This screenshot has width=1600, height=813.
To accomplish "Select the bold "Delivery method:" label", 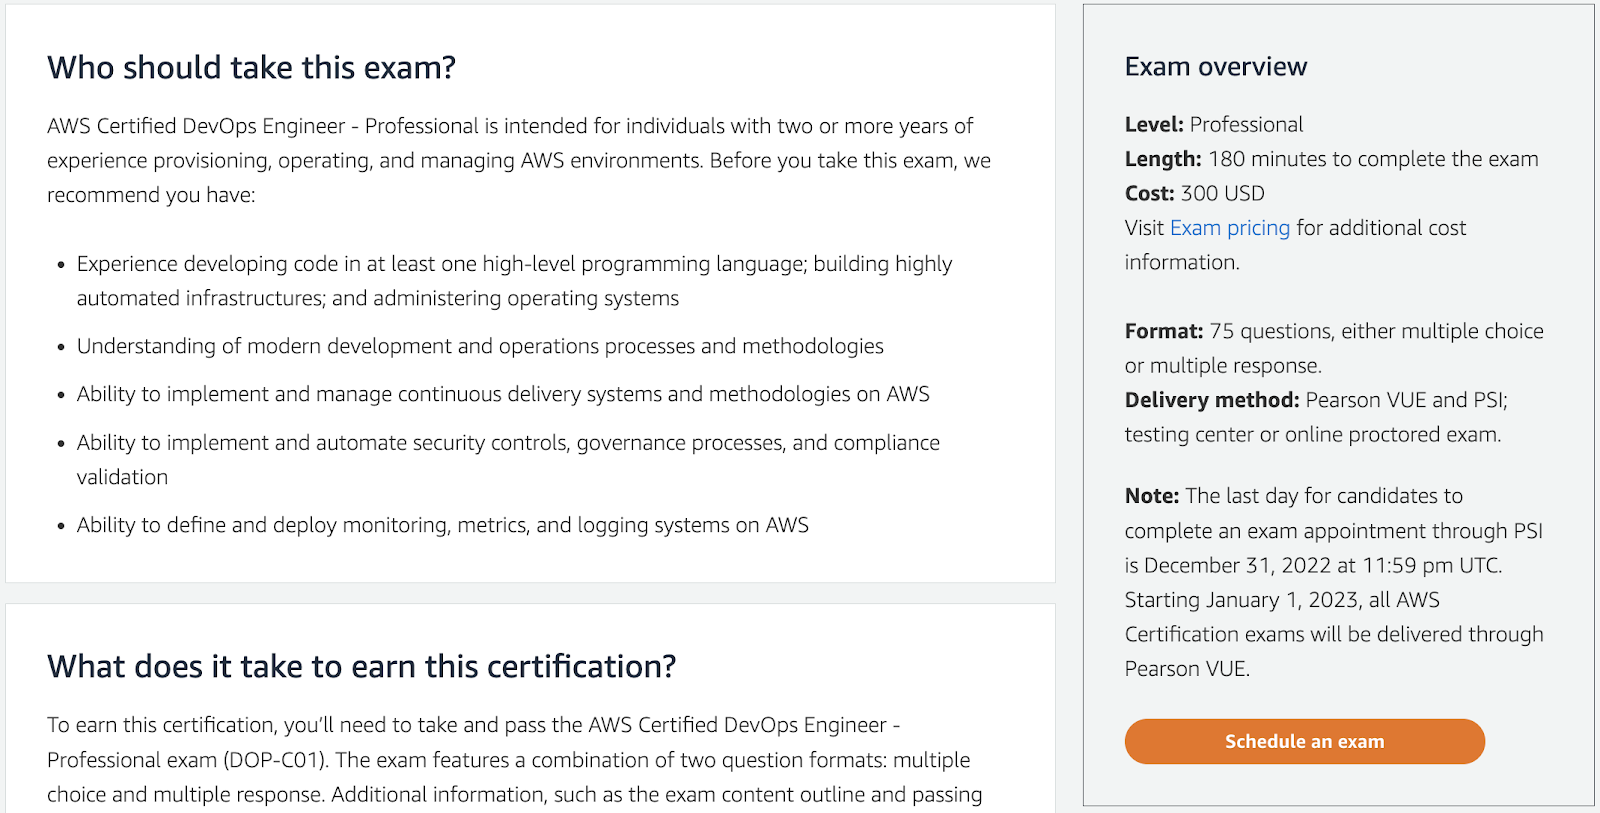I will [x=1211, y=400].
